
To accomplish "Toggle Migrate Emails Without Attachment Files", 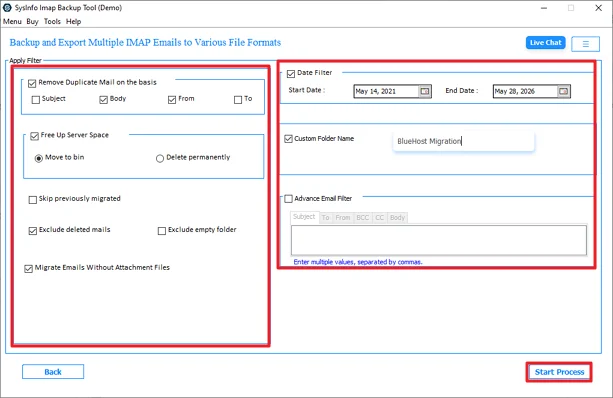I will [x=28, y=269].
